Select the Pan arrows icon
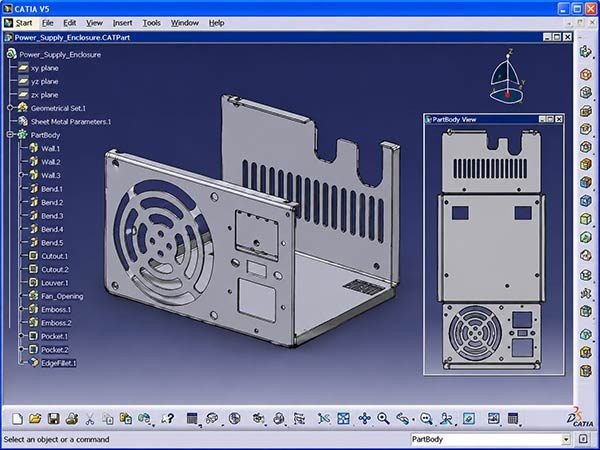This screenshot has height=450, width=600. click(364, 419)
